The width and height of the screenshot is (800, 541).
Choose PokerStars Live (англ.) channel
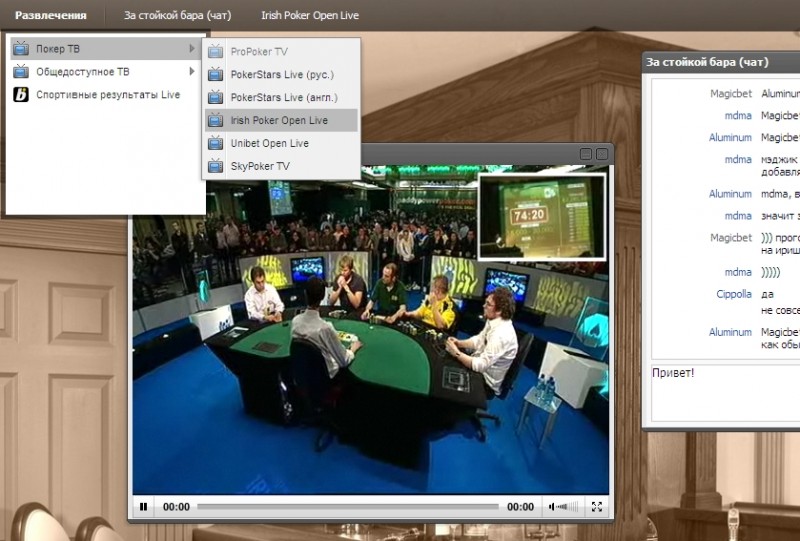281,97
